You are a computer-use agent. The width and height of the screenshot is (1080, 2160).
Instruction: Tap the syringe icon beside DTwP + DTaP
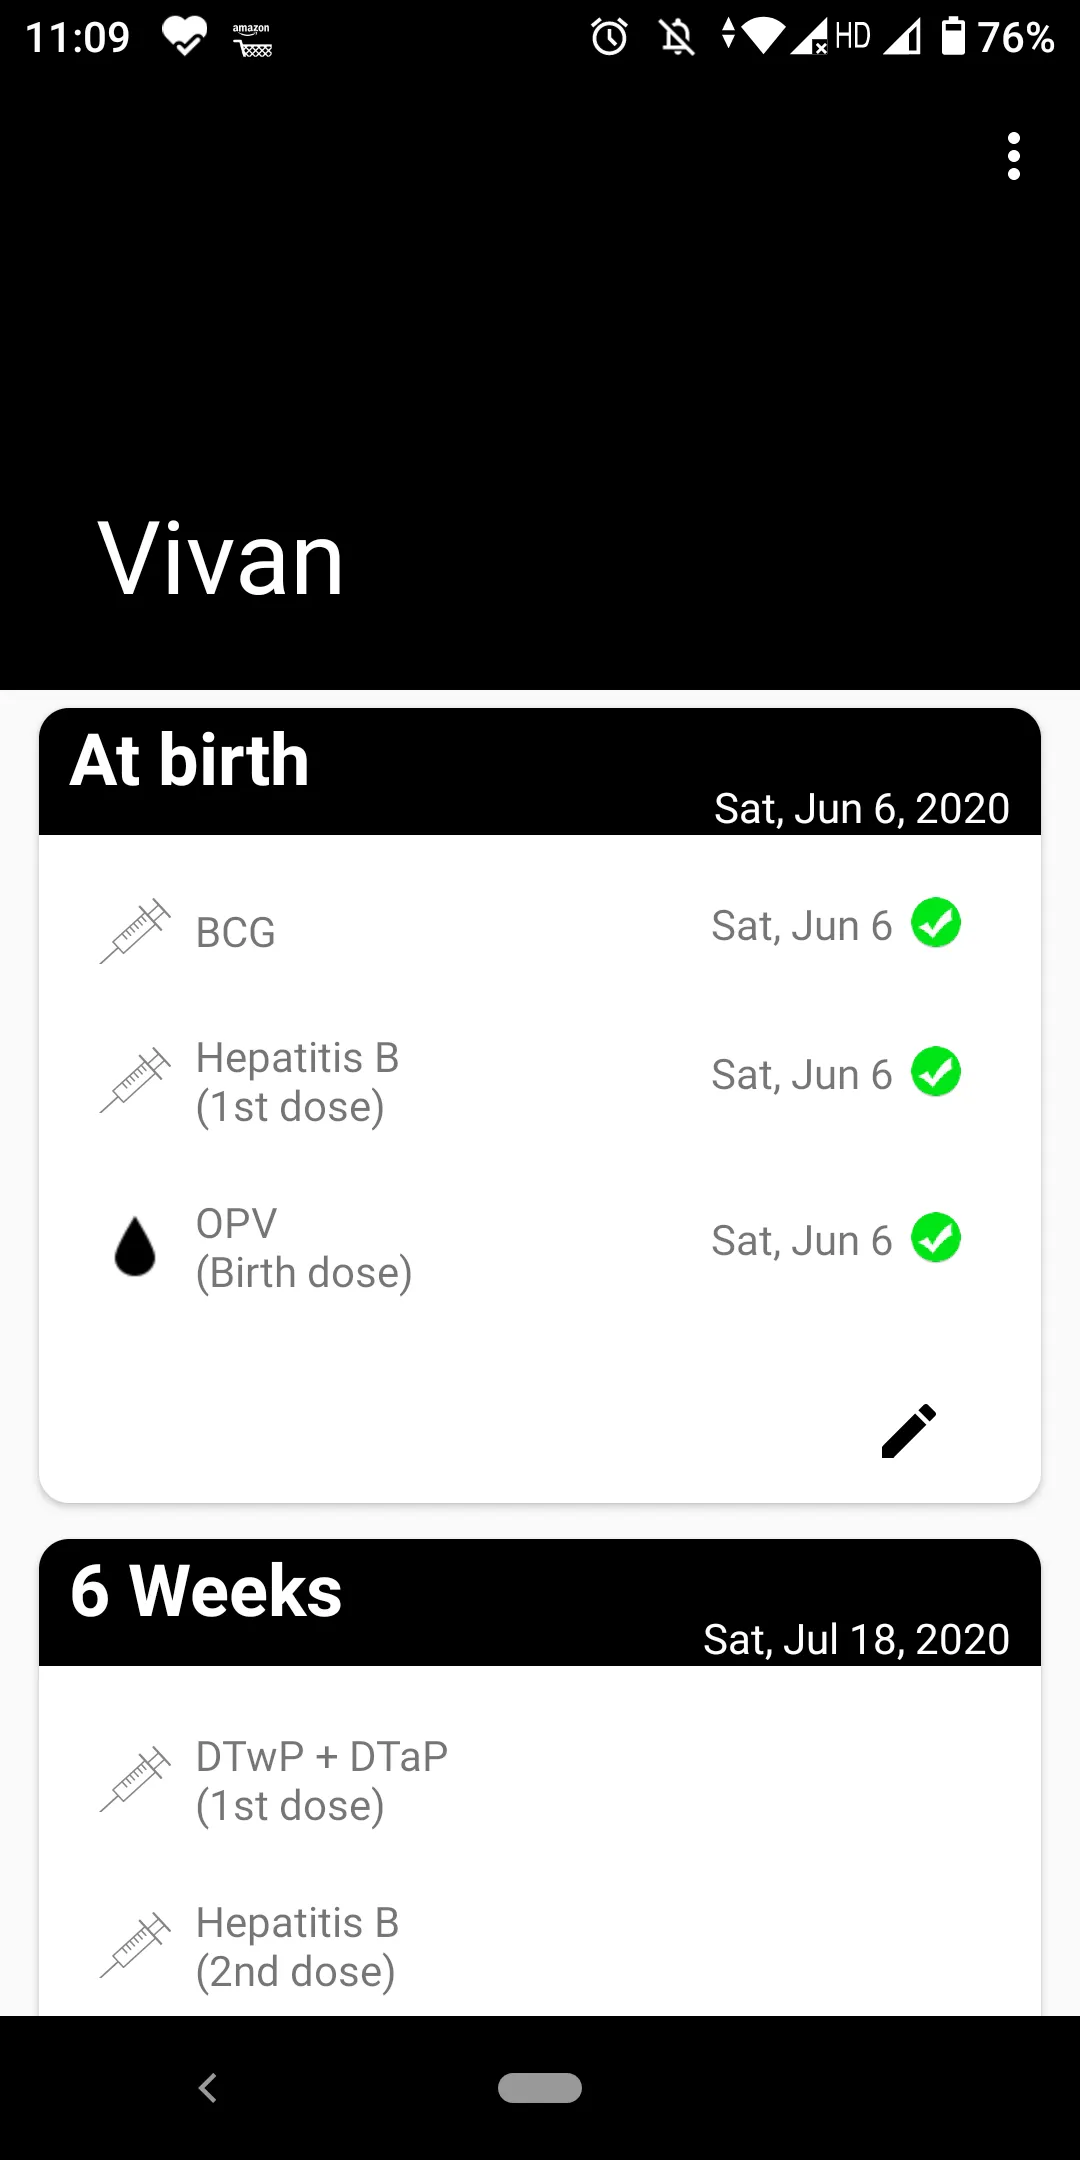(x=135, y=1780)
